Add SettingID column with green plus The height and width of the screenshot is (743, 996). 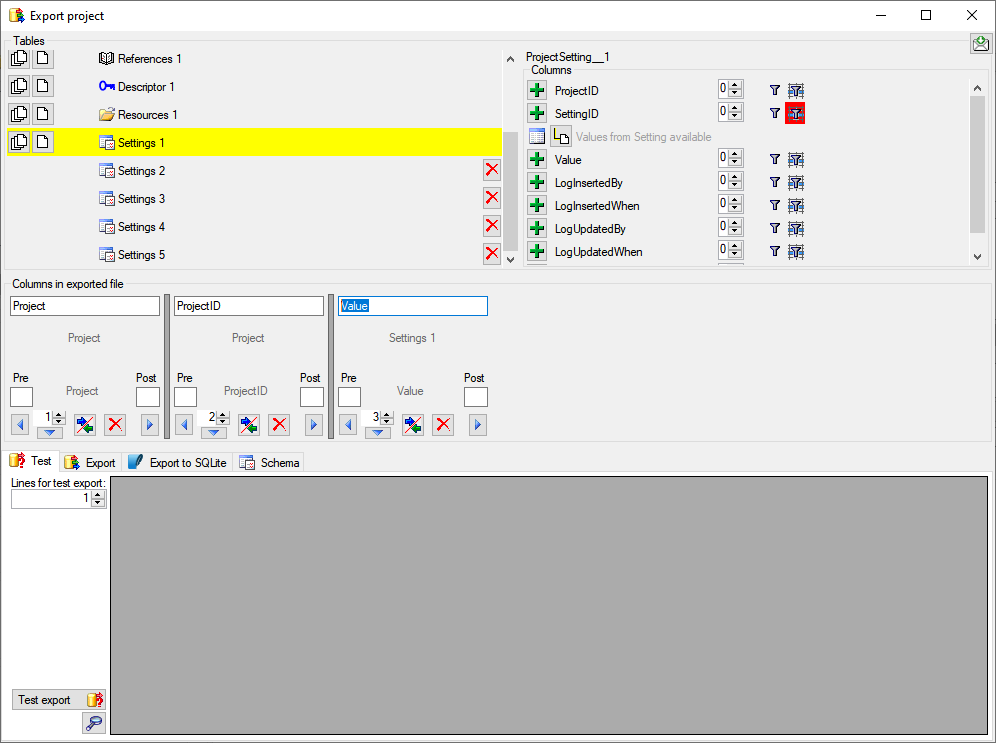(x=537, y=113)
